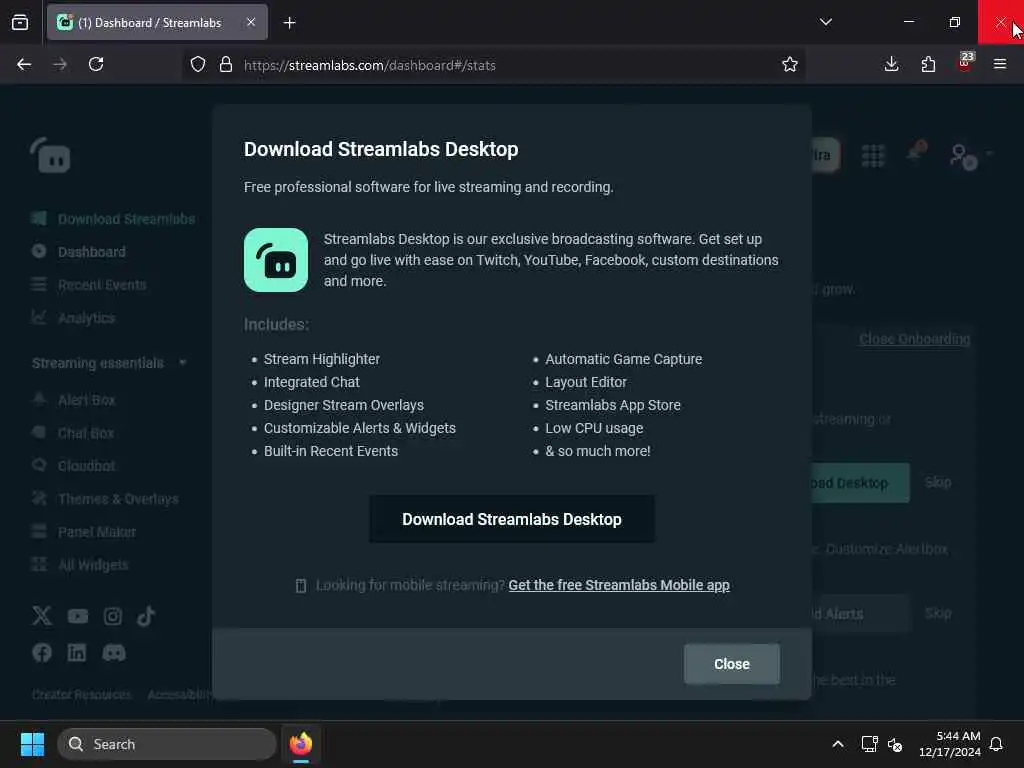Collapse the Streaming essentials section
Viewport: 1024px width, 768px height.
point(109,363)
